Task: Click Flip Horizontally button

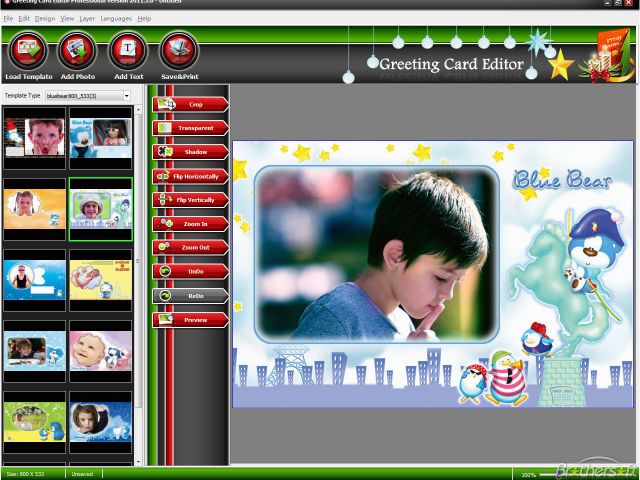Action: pos(190,176)
